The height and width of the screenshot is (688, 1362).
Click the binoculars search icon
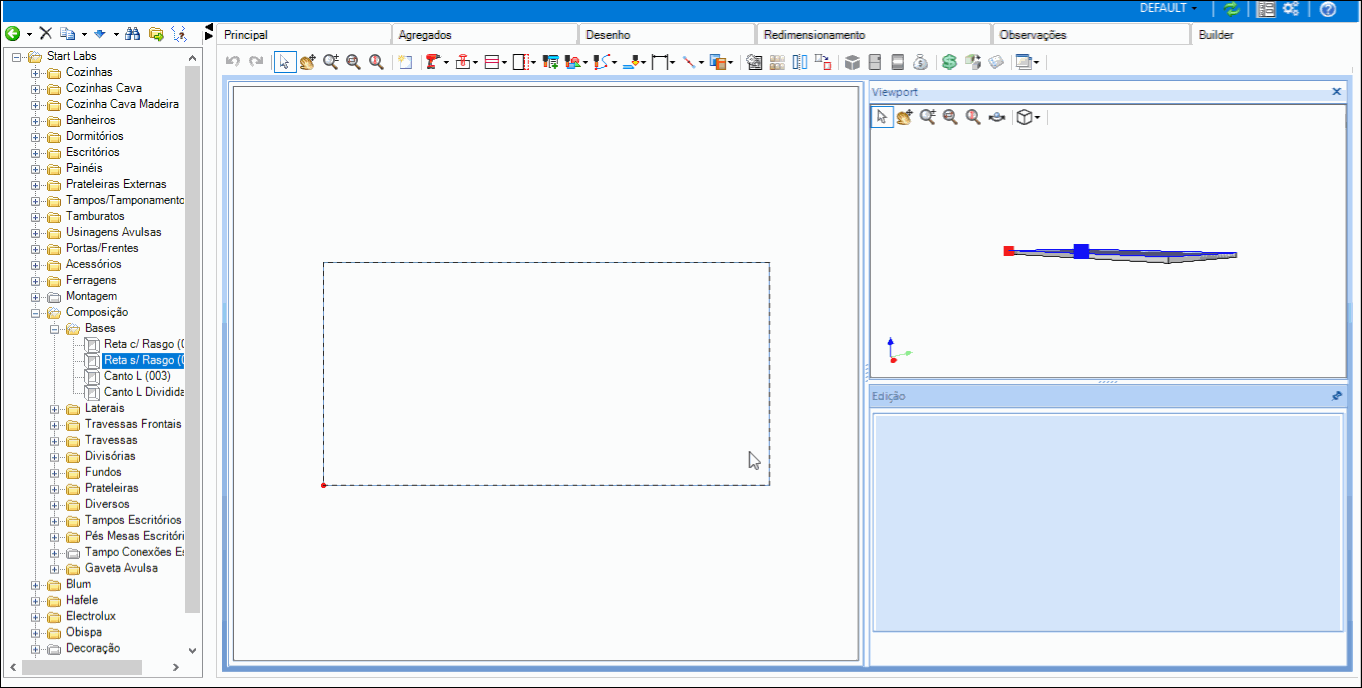pos(132,33)
